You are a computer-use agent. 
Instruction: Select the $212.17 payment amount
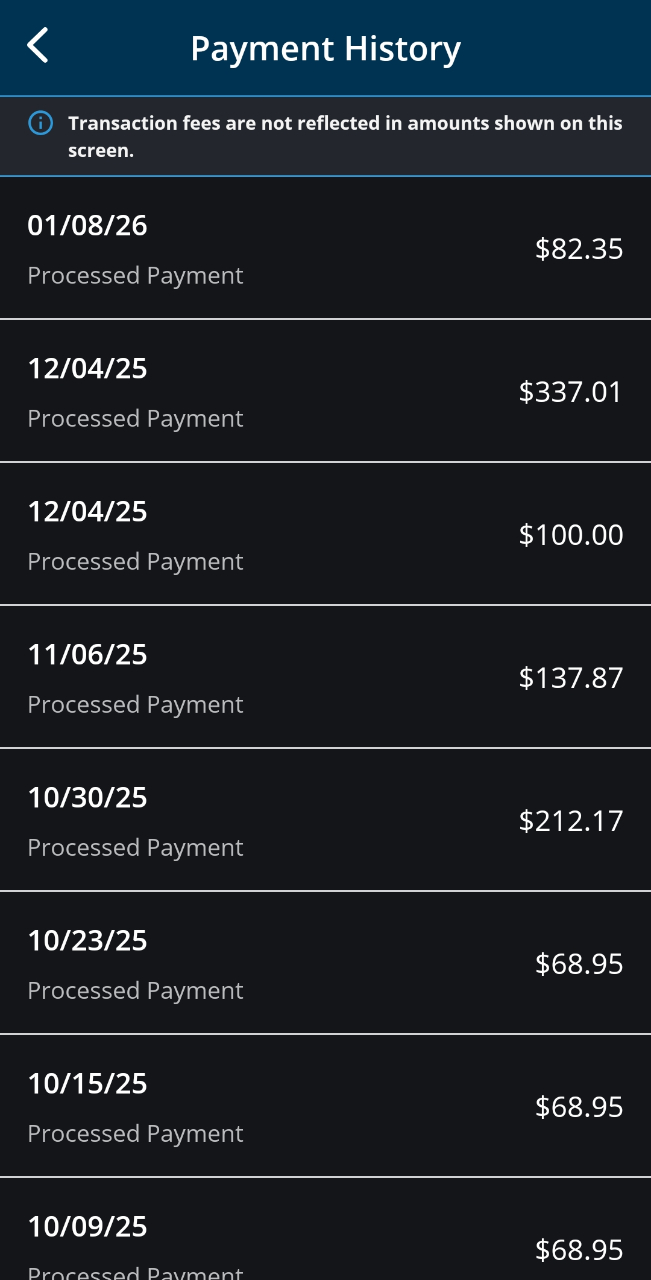[570, 821]
